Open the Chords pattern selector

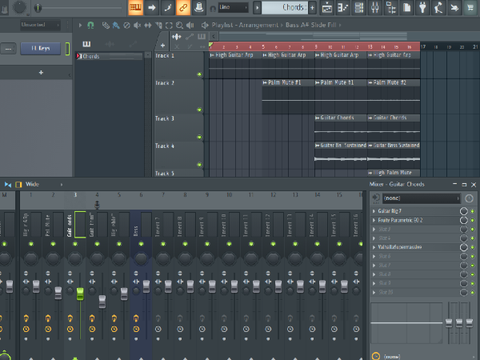coord(285,7)
